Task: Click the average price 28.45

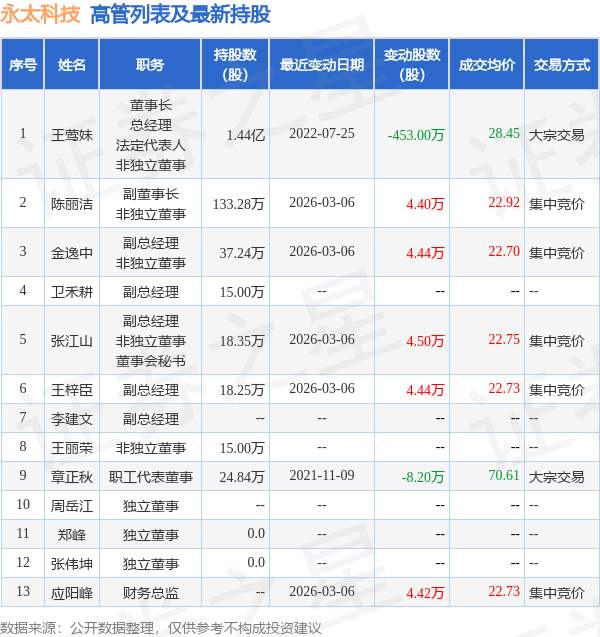Action: [x=504, y=133]
